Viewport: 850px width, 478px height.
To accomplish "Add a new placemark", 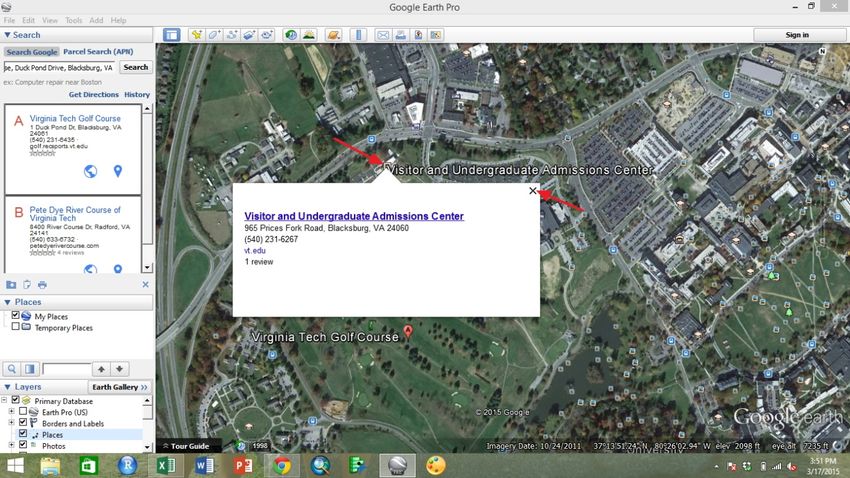I will tap(196, 35).
